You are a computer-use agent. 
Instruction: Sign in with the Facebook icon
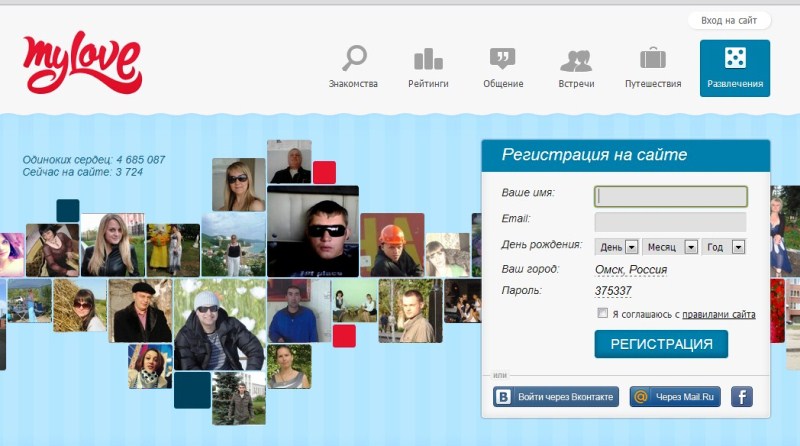tap(741, 397)
